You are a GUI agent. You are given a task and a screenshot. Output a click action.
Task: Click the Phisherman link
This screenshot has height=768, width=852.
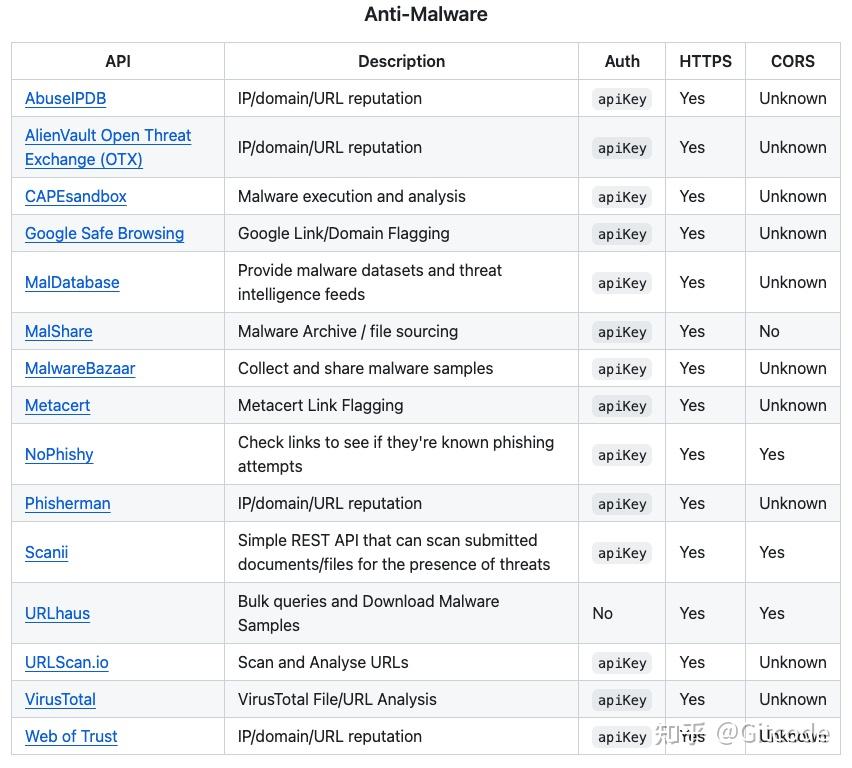67,504
